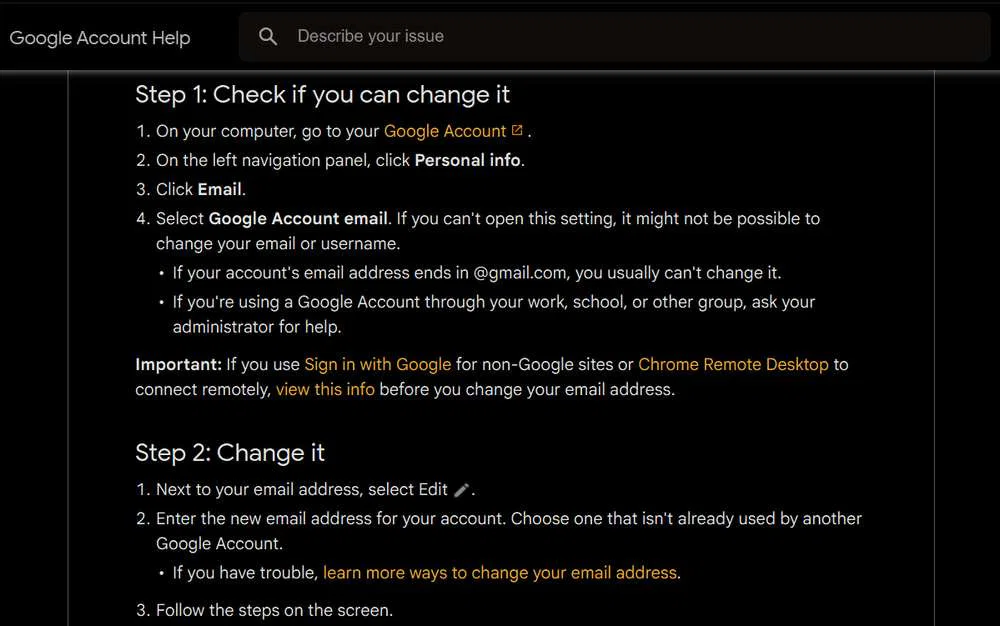Click the bold 'Google Account email' text

pos(298,218)
